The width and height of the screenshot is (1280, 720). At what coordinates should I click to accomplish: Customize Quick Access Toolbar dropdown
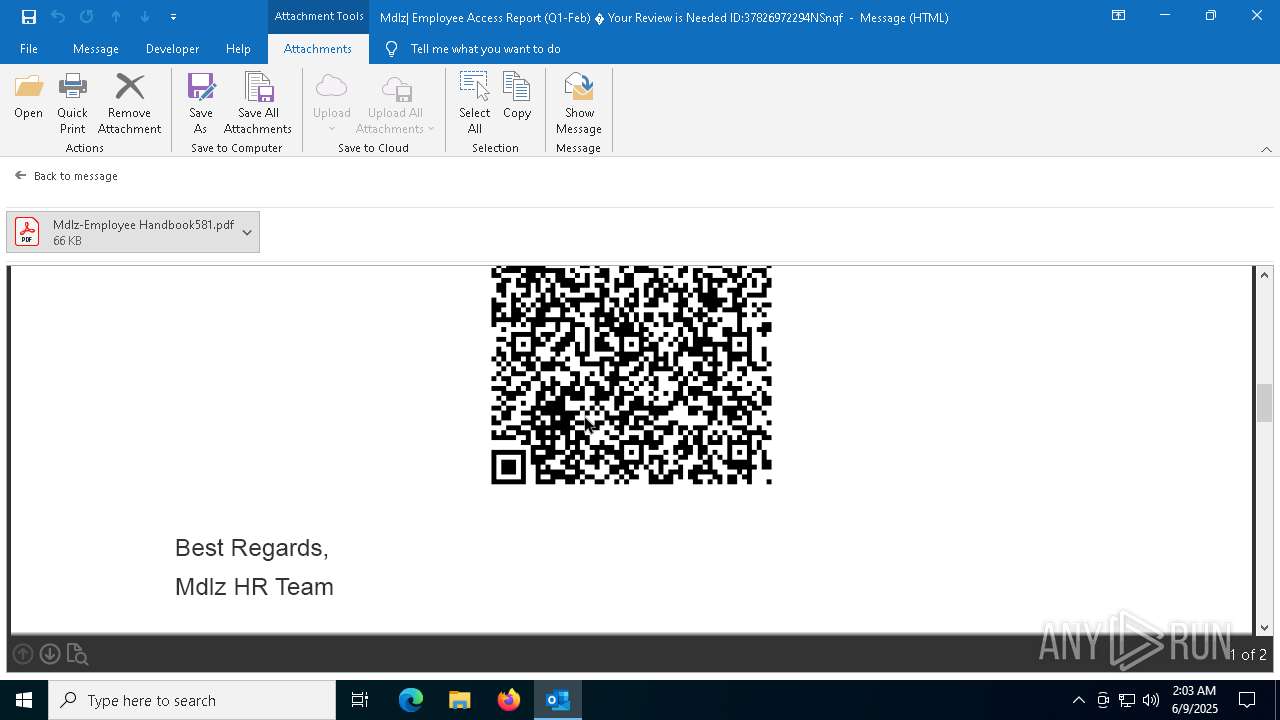pyautogui.click(x=173, y=16)
